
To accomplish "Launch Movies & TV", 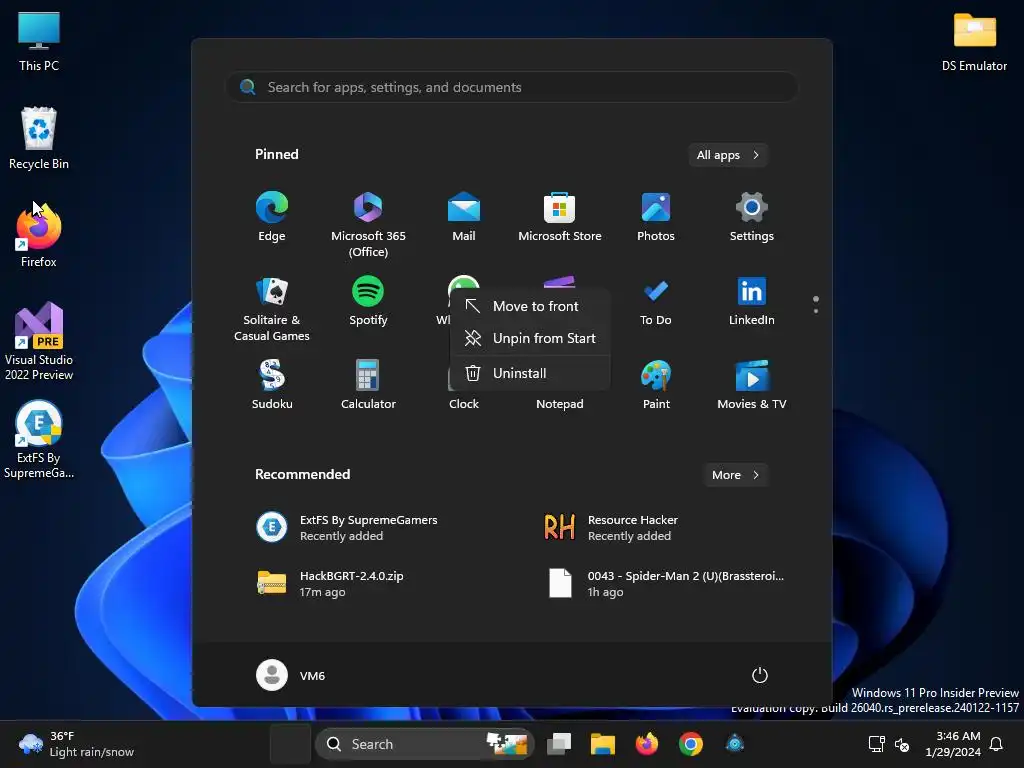I will tap(752, 385).
